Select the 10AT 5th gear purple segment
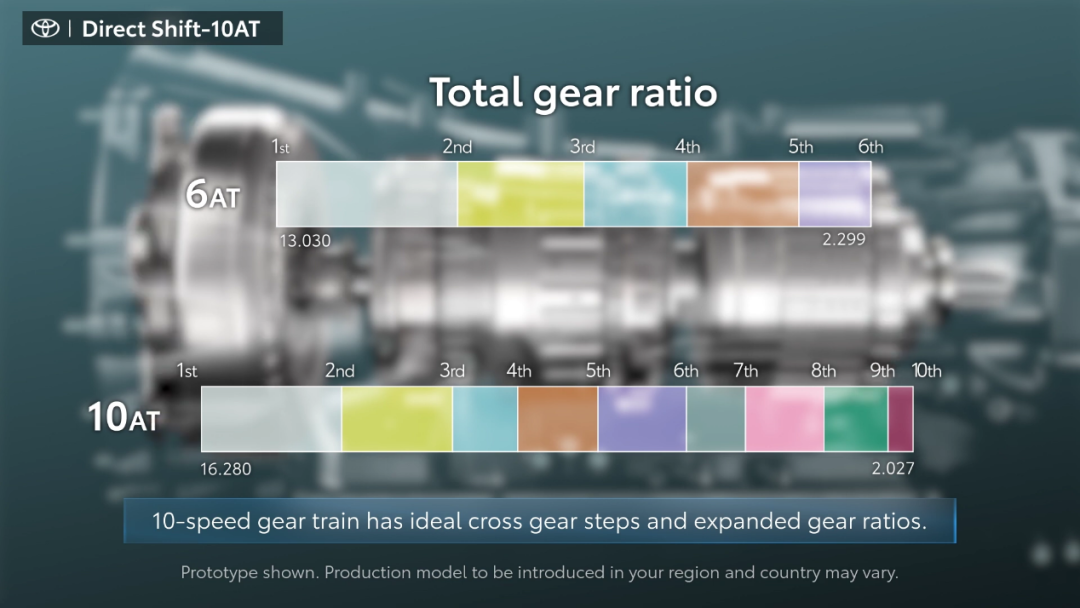Screen dimensions: 1080x608 click(642, 419)
